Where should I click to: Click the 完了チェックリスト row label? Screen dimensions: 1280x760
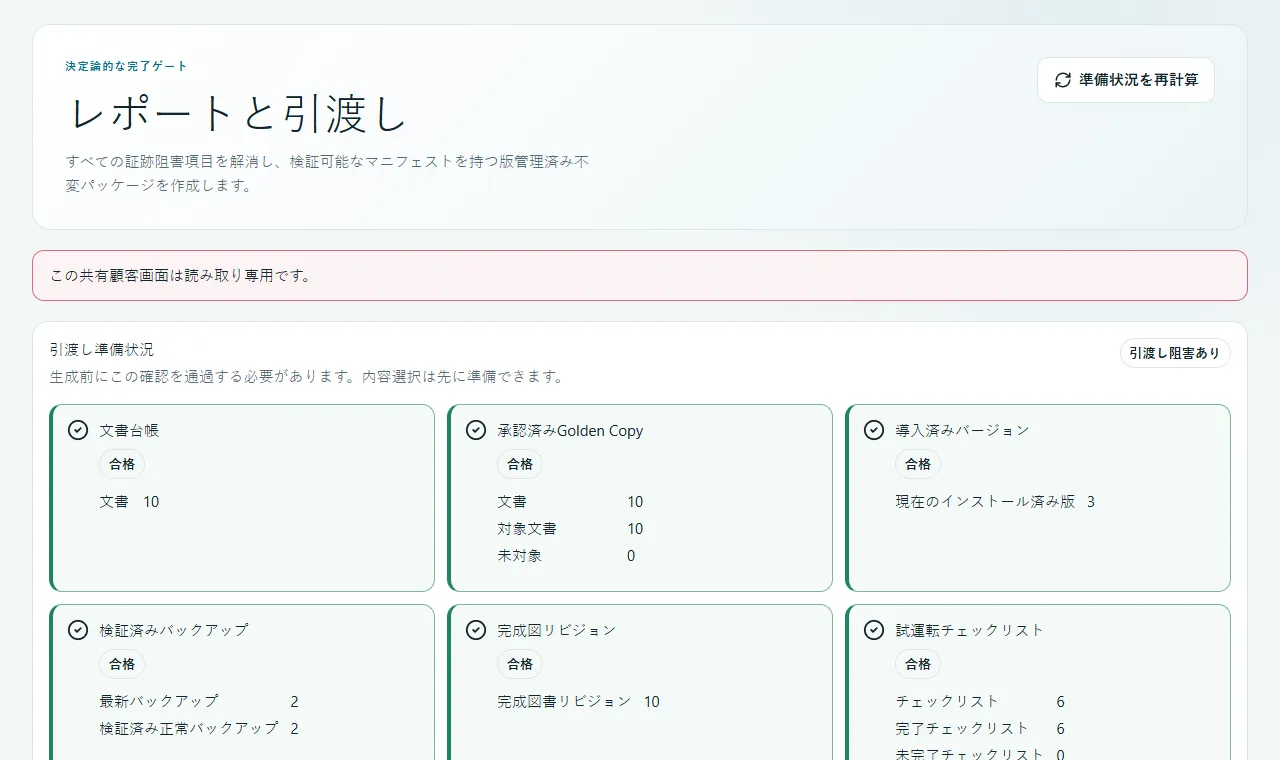(x=962, y=729)
